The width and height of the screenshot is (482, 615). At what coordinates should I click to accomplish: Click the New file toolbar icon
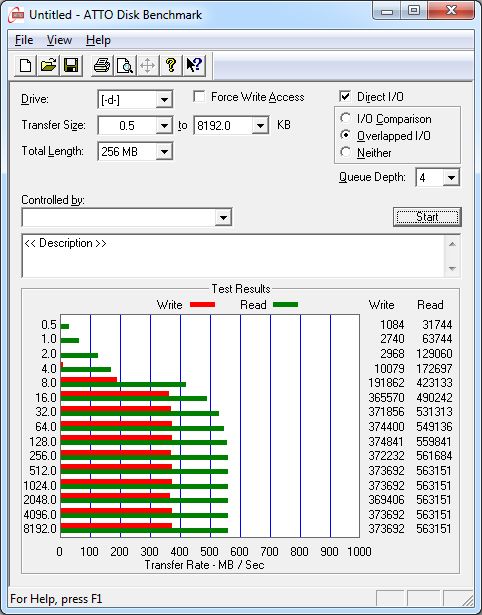25,65
